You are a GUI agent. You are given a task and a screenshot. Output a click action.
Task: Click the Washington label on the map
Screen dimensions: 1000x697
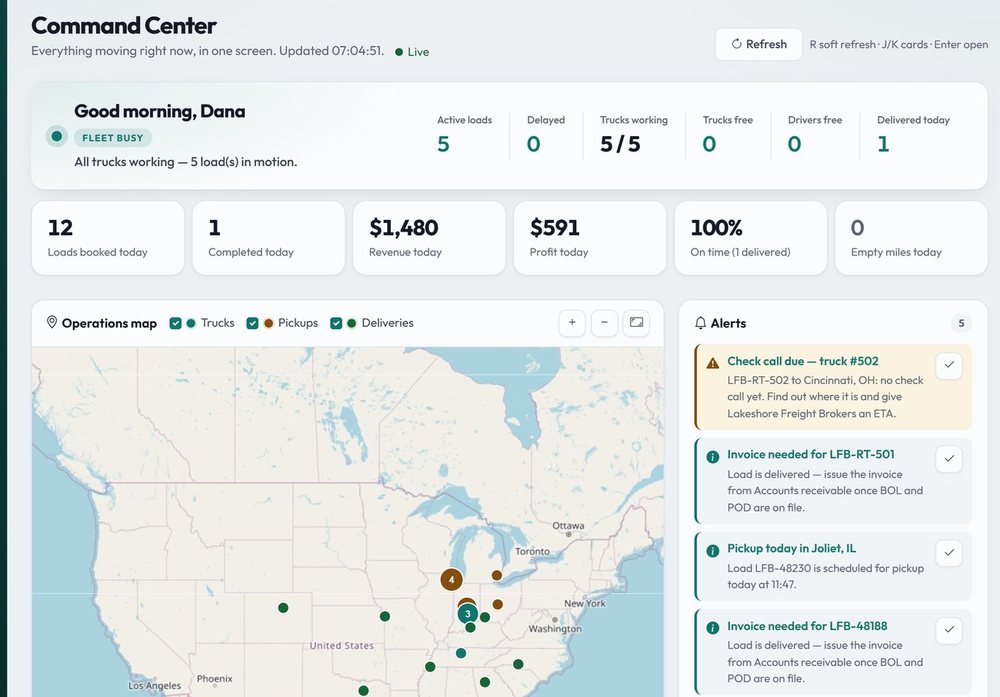[555, 629]
